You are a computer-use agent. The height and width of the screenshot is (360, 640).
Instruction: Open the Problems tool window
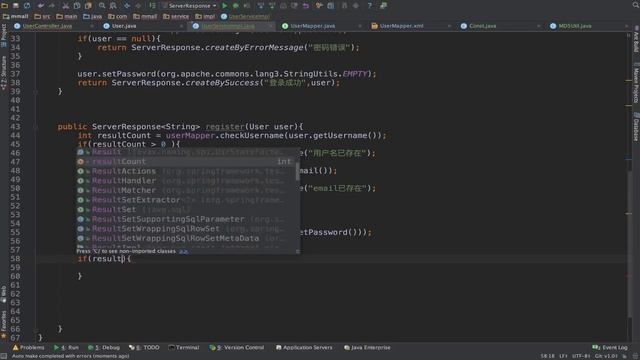tap(28, 348)
